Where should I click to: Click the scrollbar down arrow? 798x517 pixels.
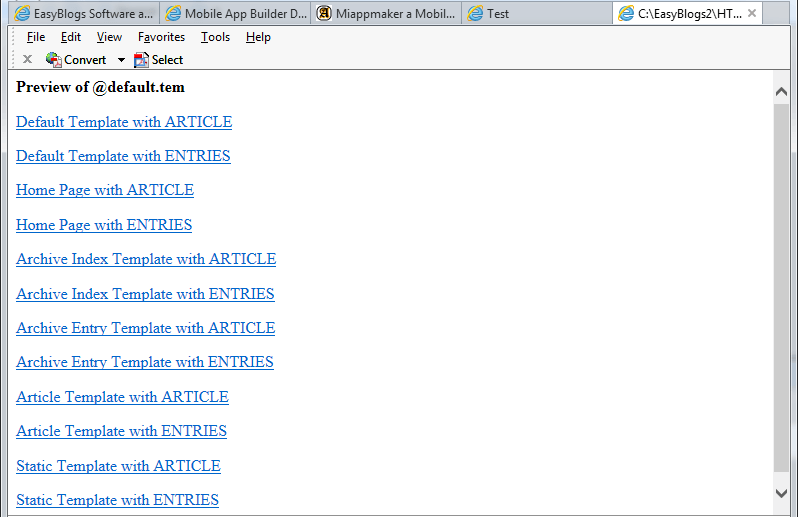tap(781, 493)
